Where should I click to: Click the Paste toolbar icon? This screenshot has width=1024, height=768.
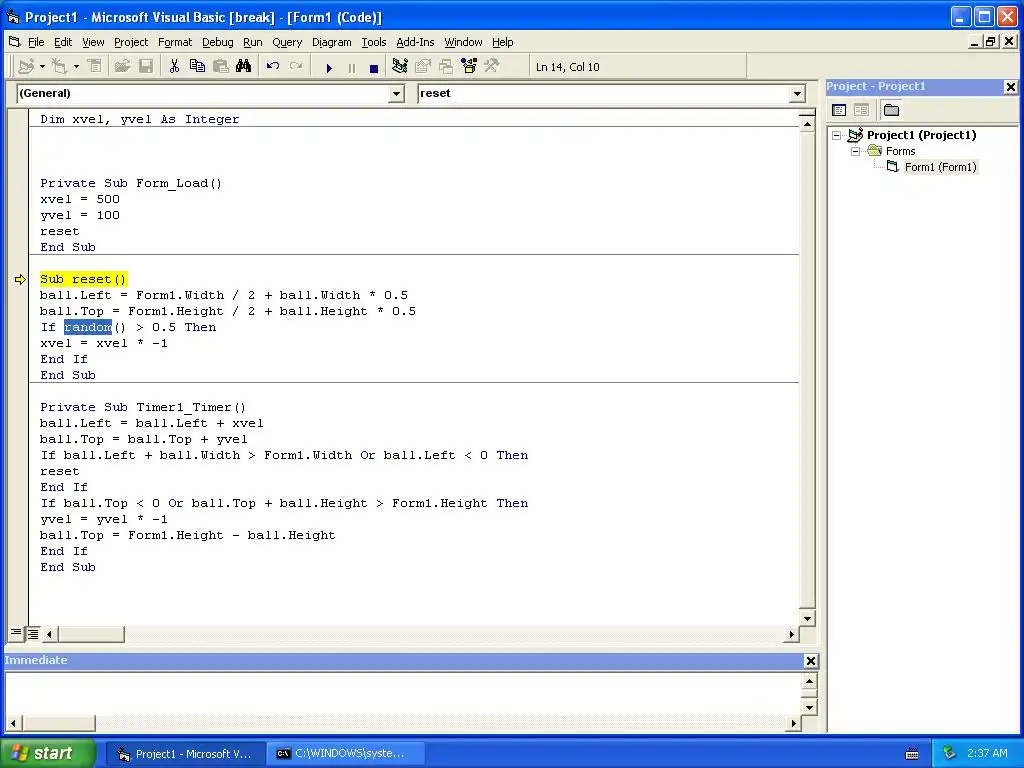[221, 67]
